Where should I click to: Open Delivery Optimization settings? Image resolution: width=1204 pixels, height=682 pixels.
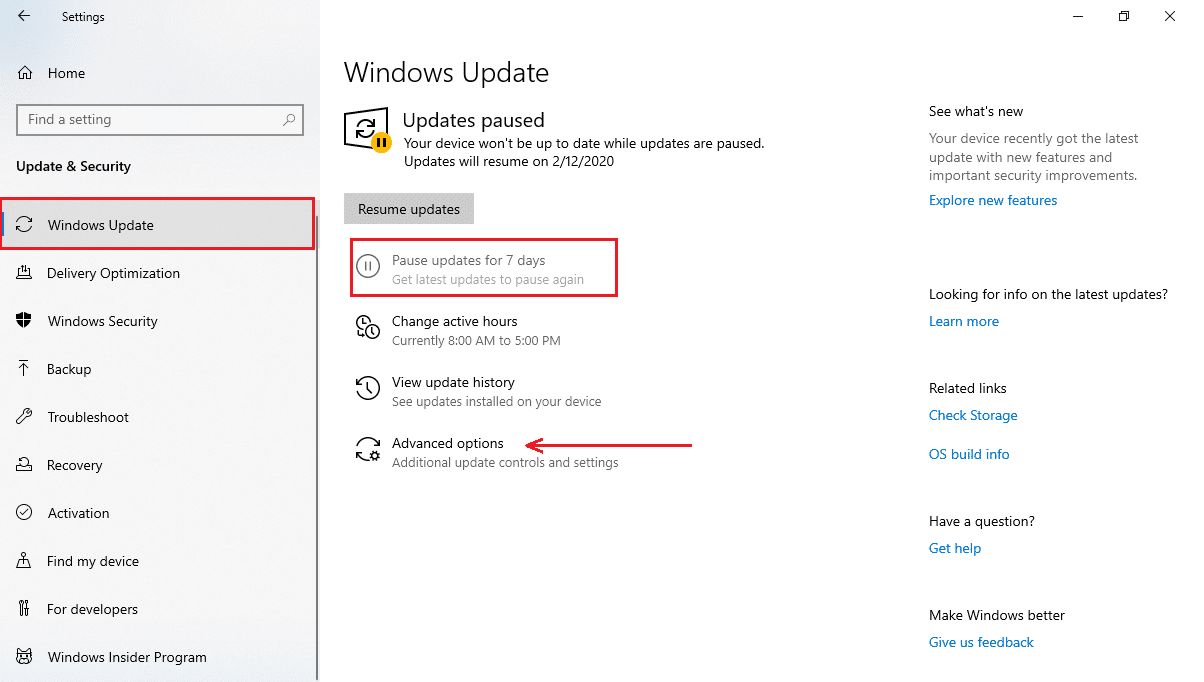pyautogui.click(x=113, y=273)
